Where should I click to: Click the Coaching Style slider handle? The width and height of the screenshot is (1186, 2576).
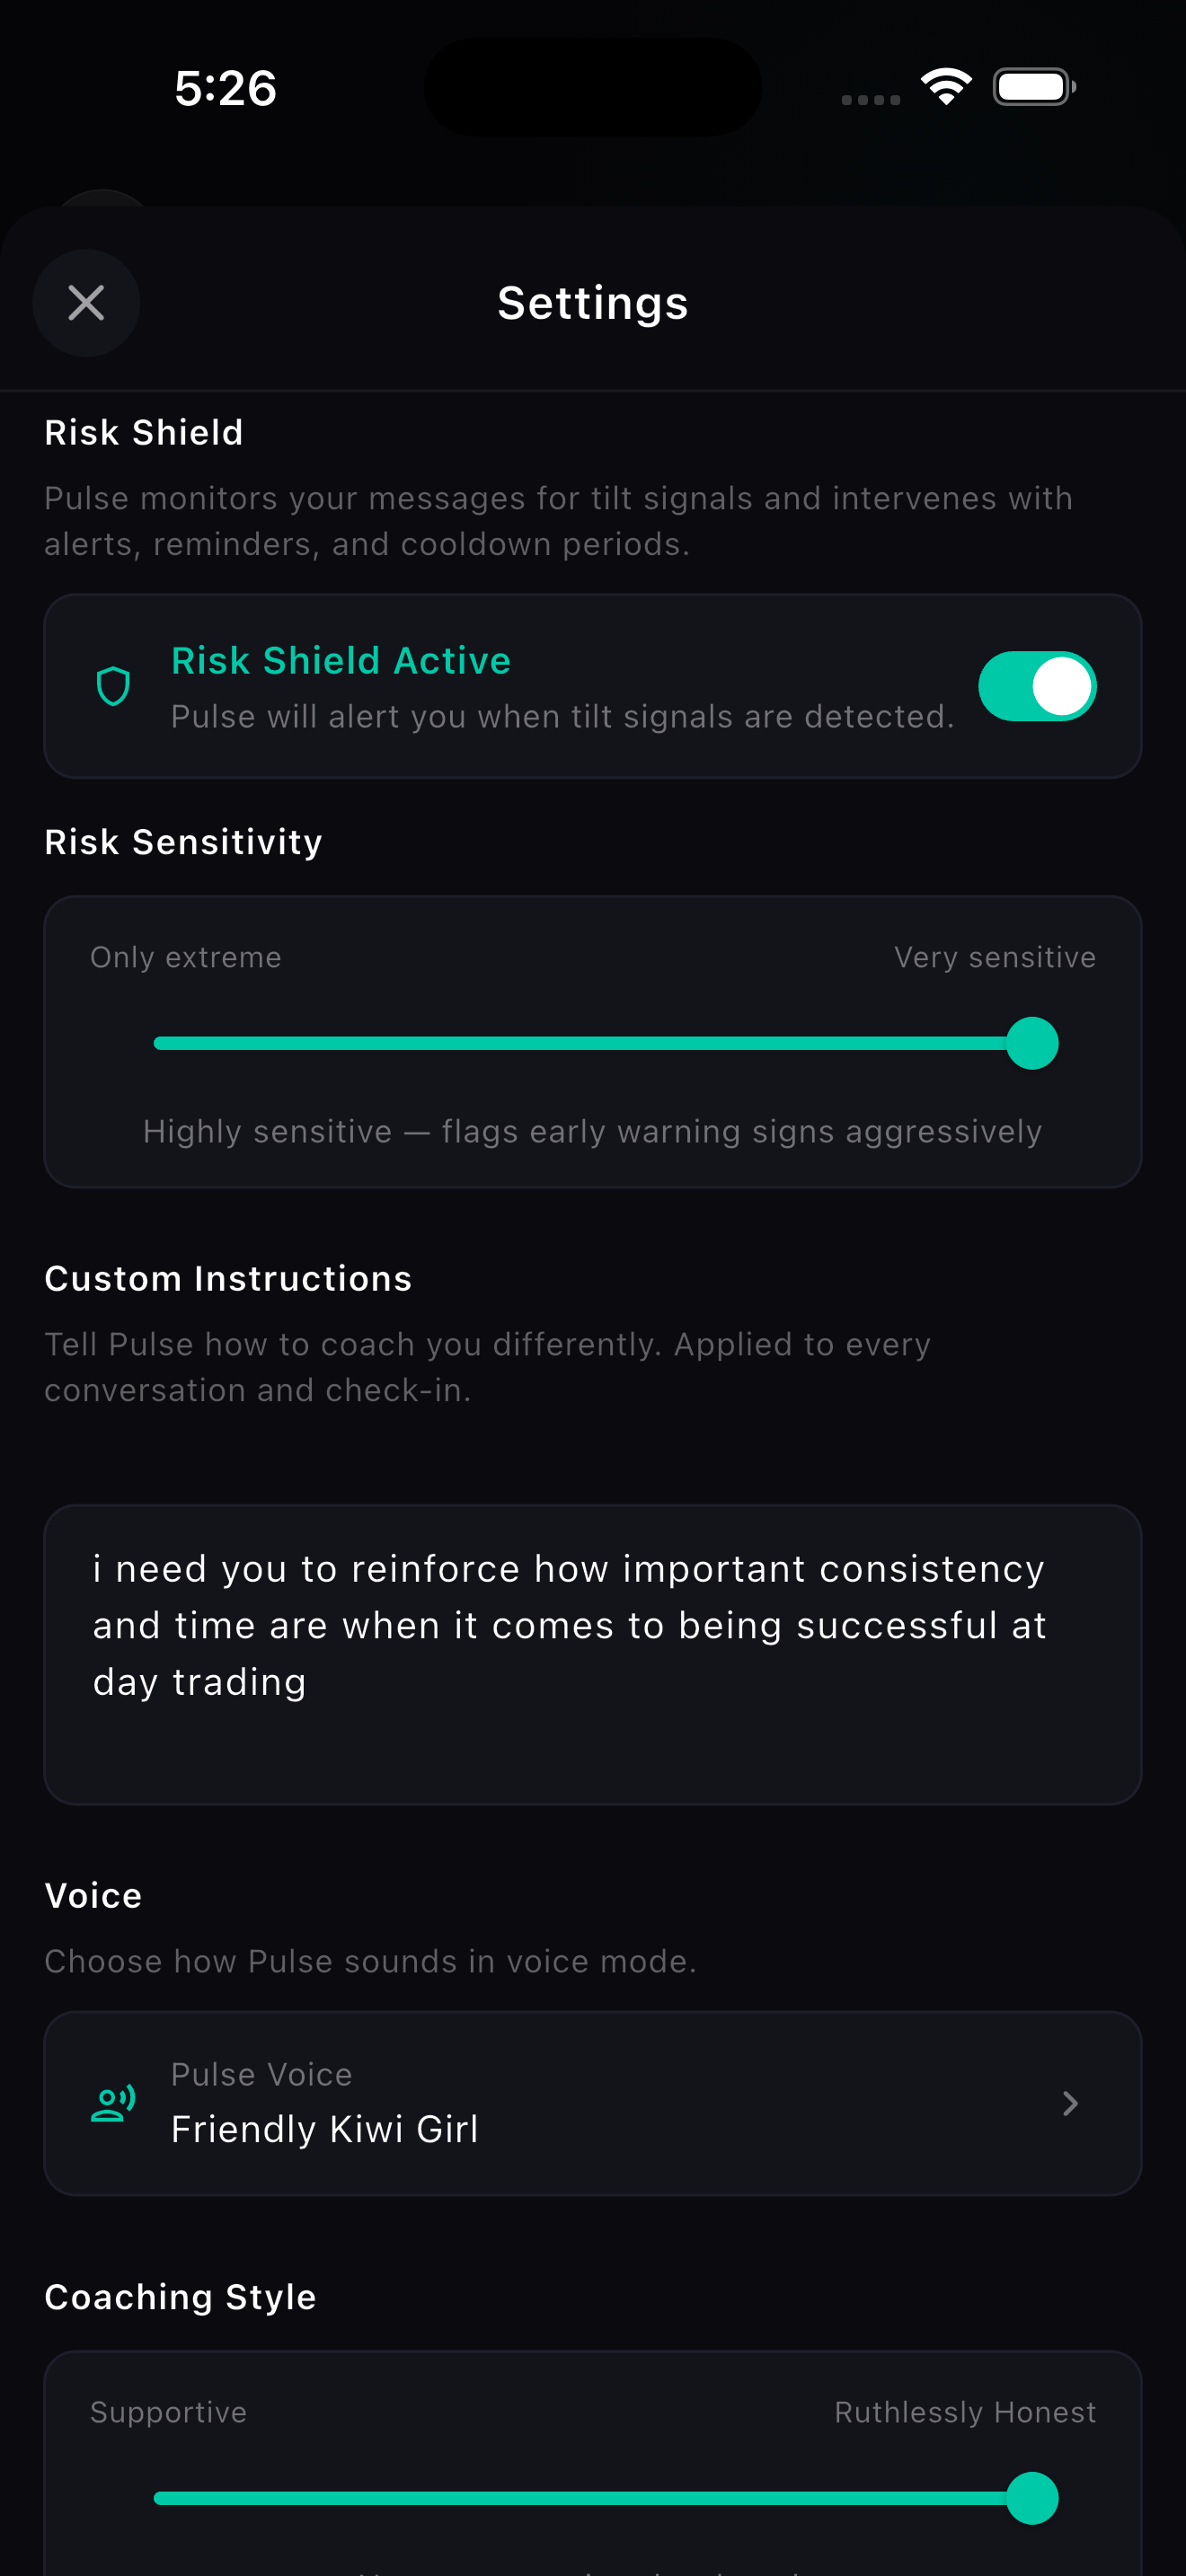click(1032, 2498)
